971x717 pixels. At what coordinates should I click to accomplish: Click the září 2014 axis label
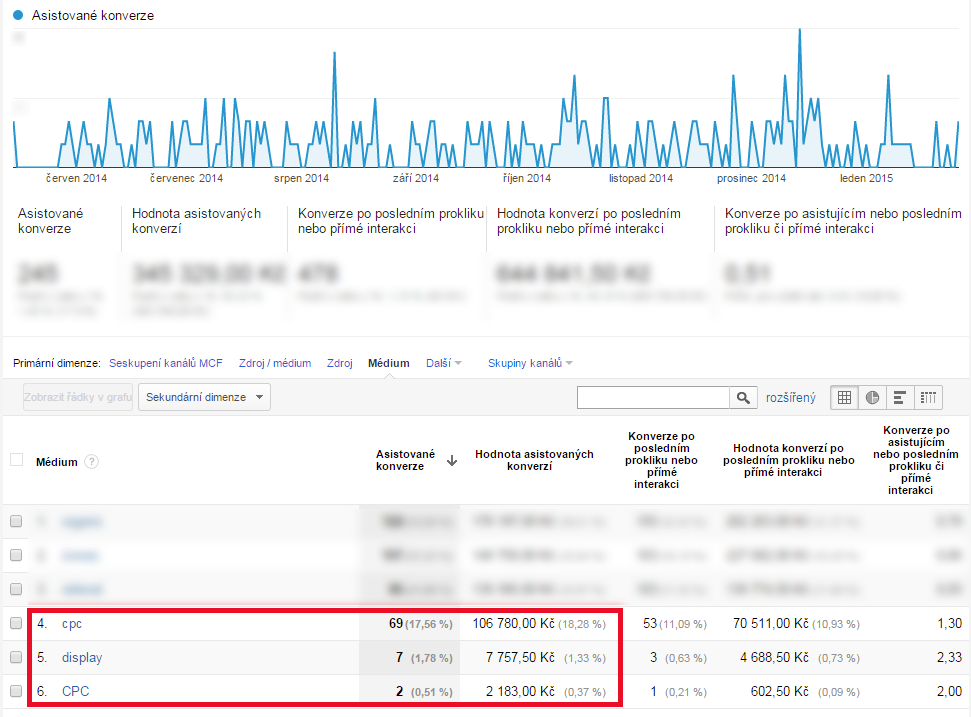pos(416,178)
